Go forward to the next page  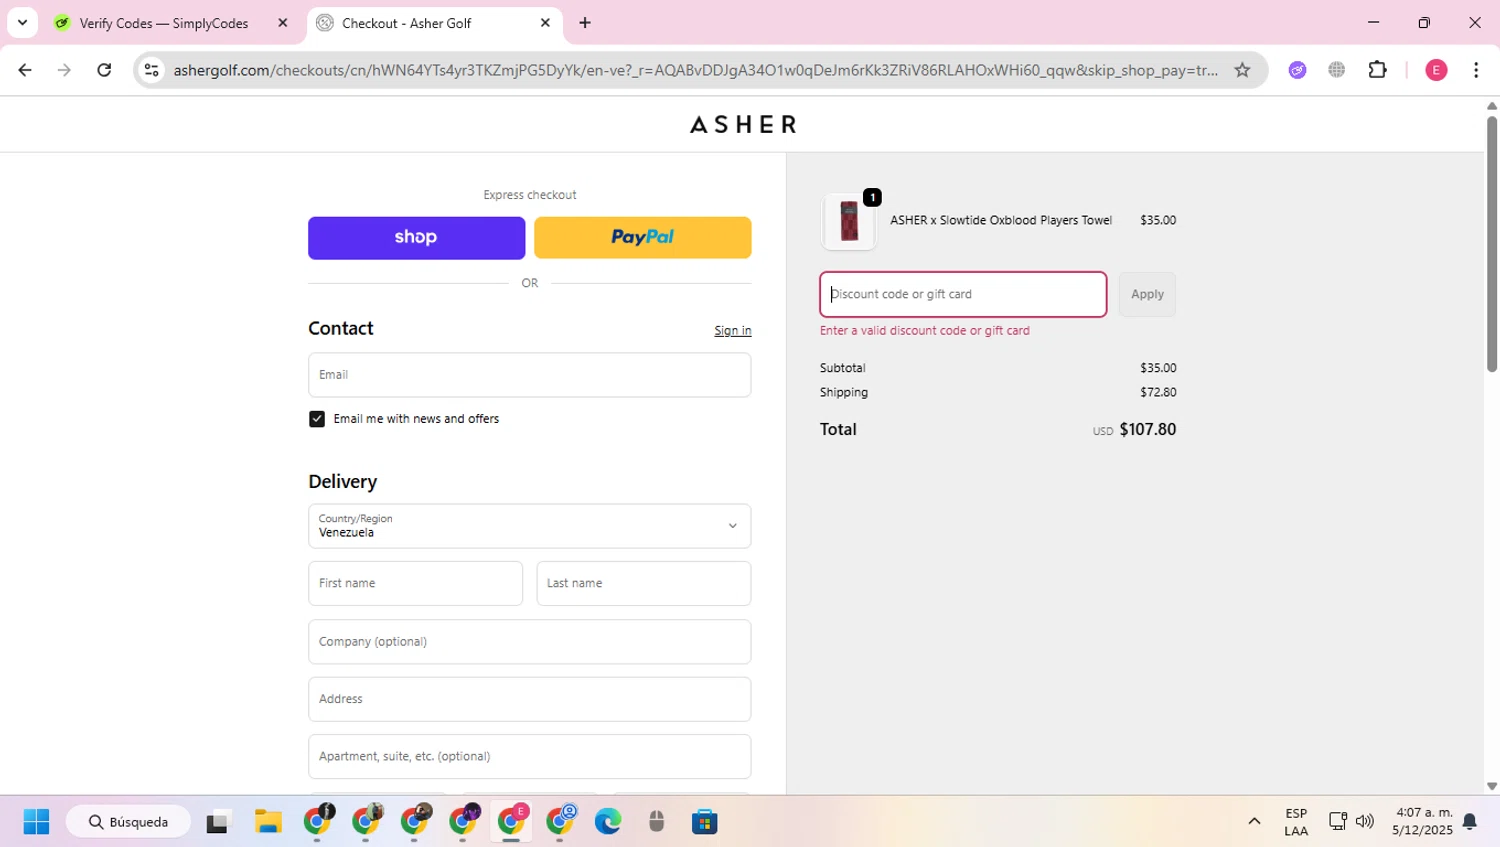(x=64, y=70)
